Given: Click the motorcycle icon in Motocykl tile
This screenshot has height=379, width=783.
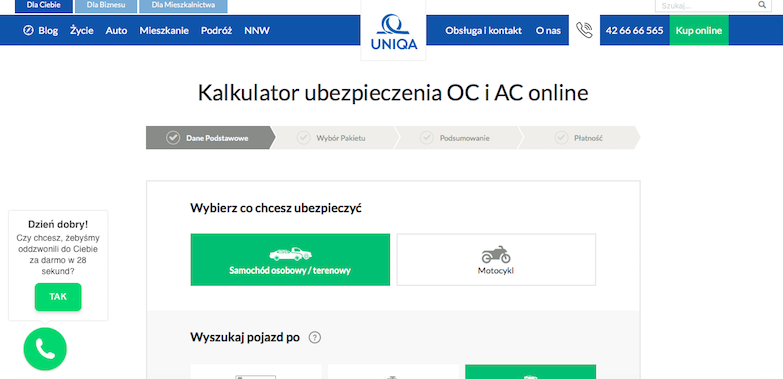Looking at the screenshot, I should click(x=496, y=254).
